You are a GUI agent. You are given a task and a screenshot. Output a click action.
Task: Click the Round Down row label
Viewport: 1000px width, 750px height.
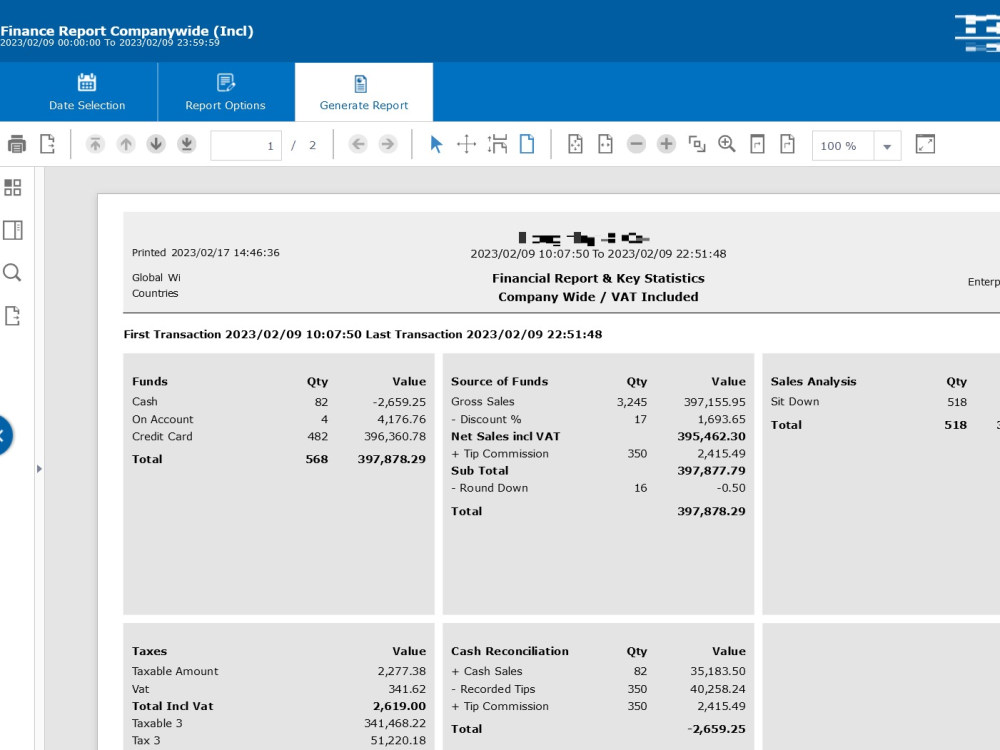(x=490, y=488)
